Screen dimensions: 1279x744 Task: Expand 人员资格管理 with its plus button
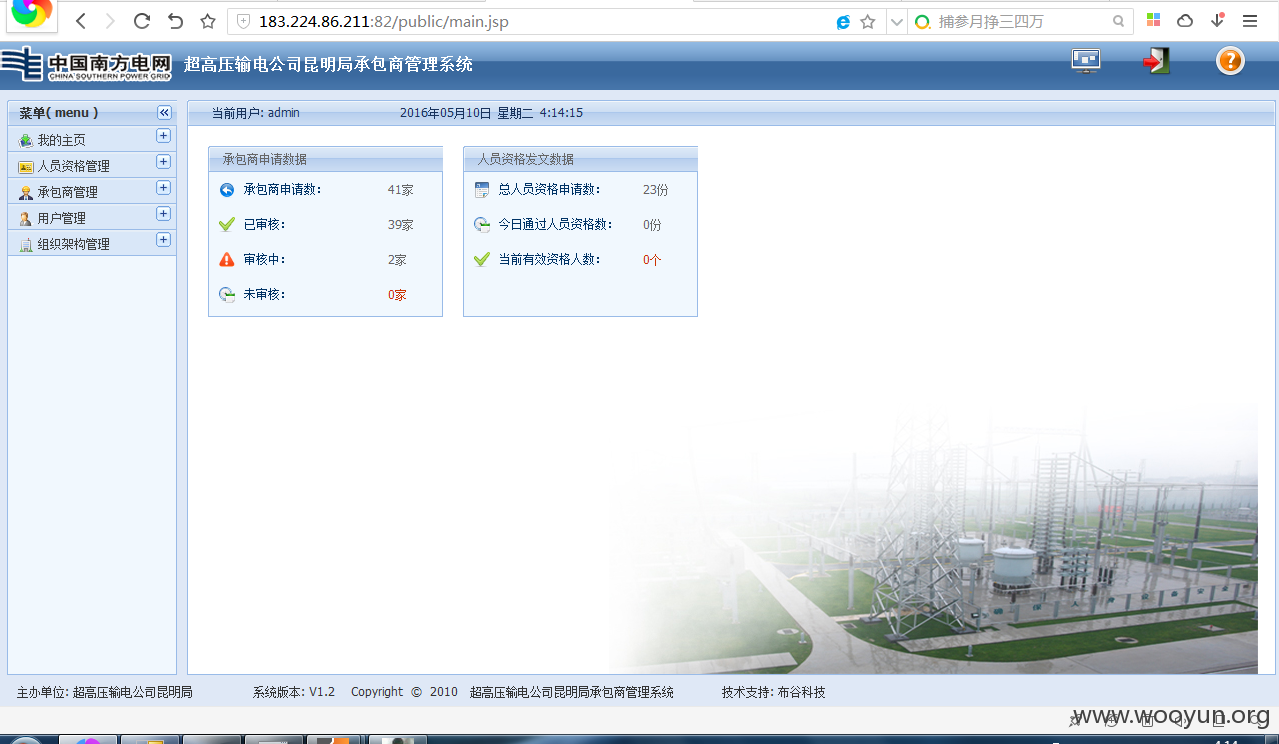tap(163, 162)
